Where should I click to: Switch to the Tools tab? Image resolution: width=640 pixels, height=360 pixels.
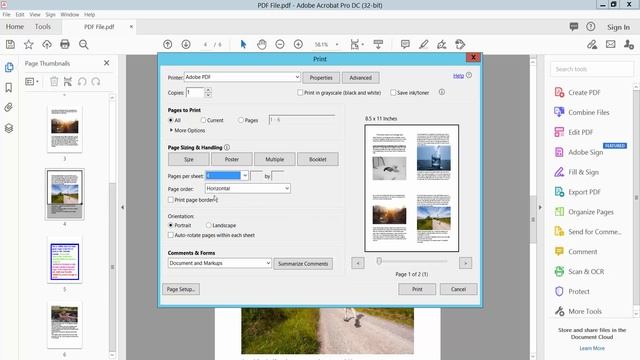[x=43, y=27]
